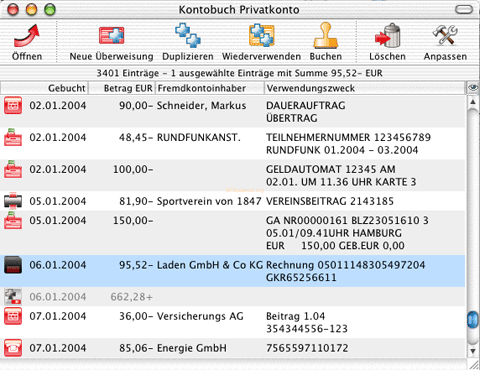
Task: Sort by Fremdkontoinhaber column header
Action: tap(210, 88)
